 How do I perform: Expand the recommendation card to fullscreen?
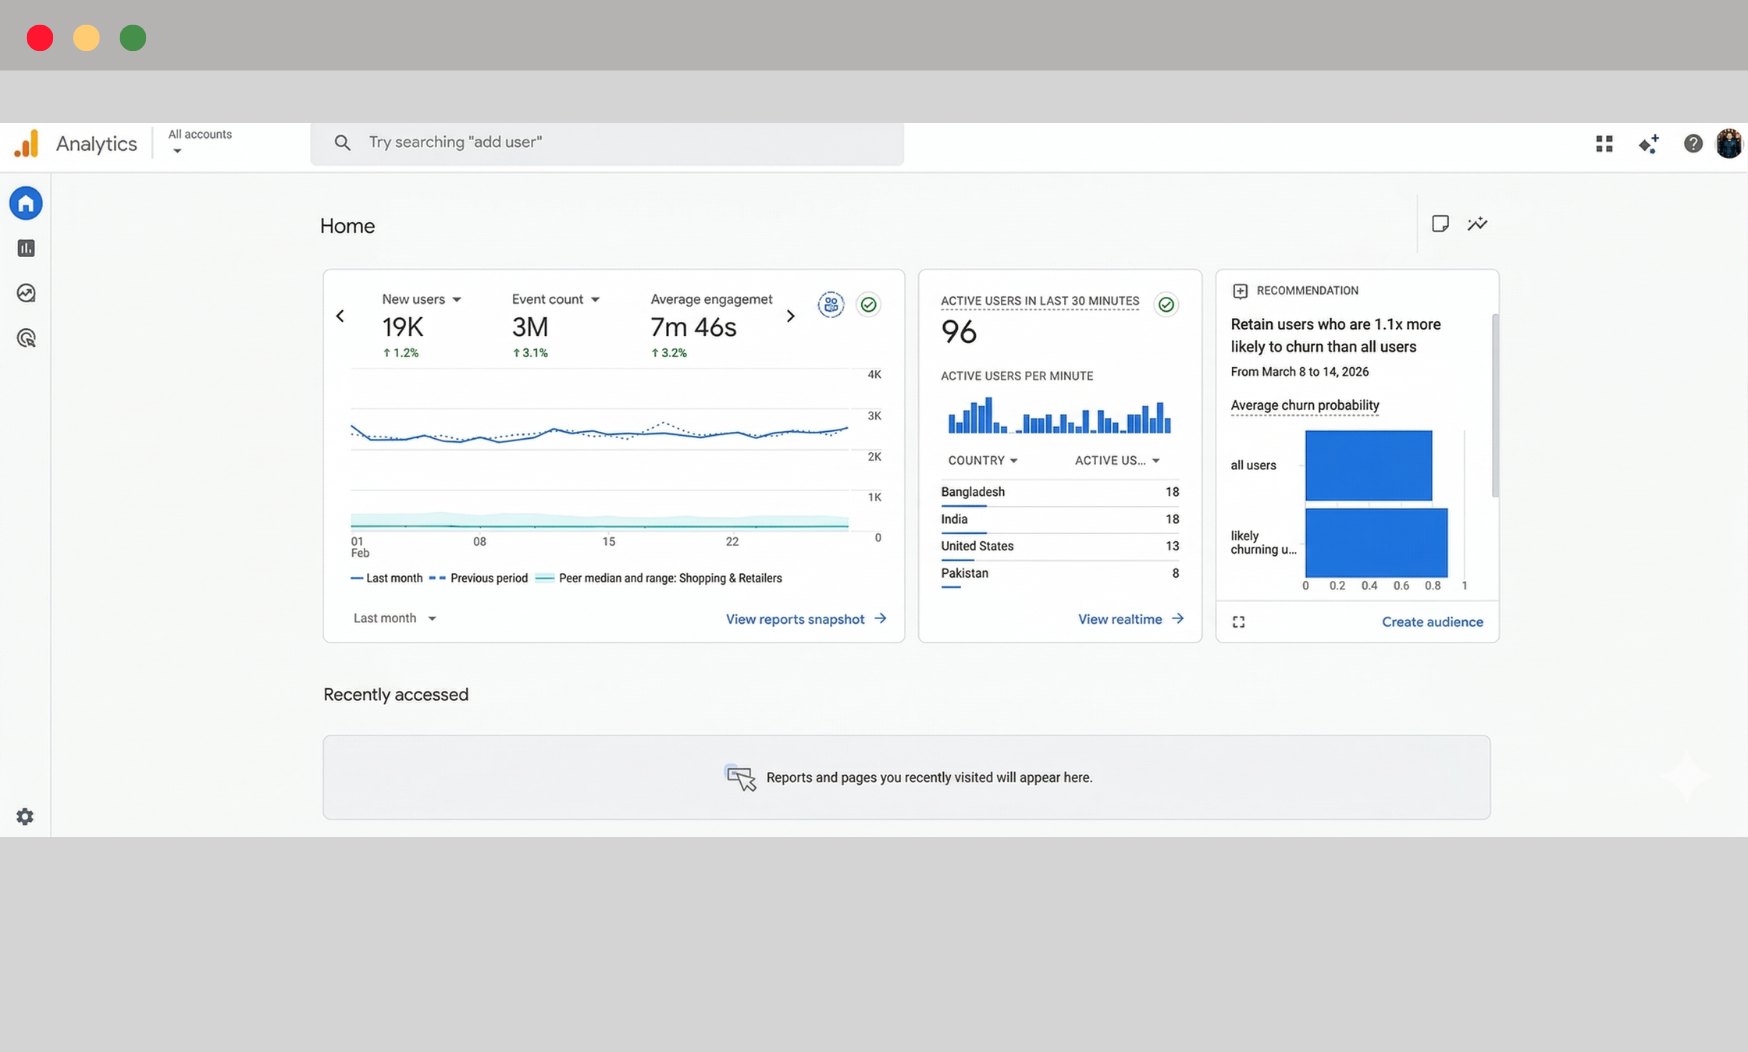1238,621
